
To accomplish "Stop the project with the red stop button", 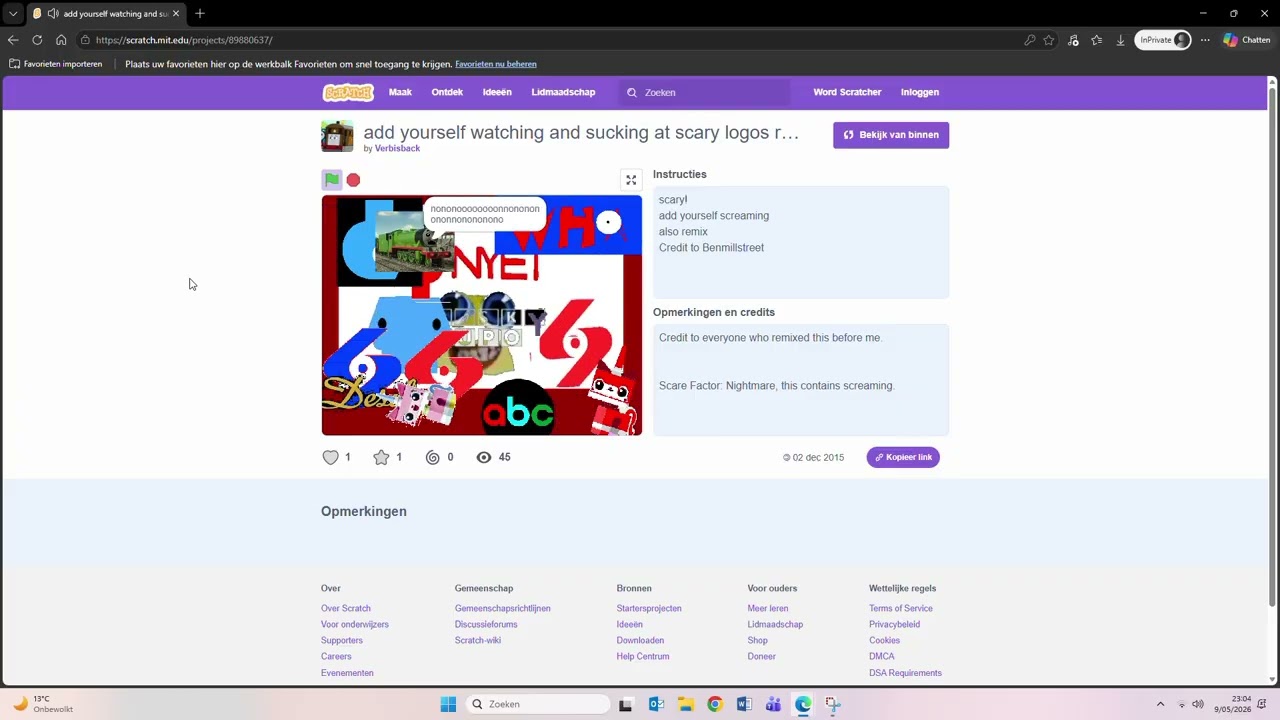I will (x=353, y=180).
